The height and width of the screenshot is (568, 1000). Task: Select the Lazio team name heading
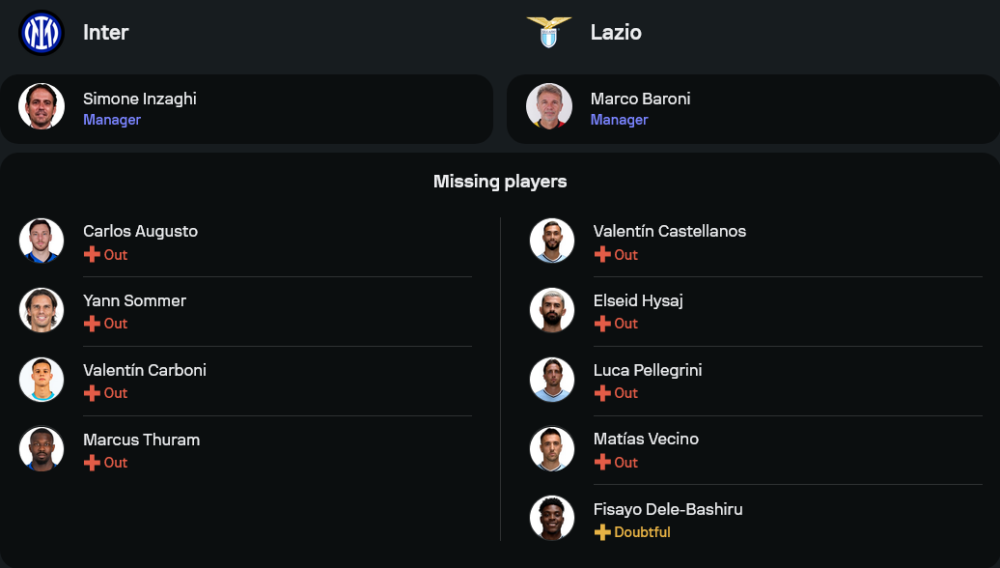tap(615, 32)
